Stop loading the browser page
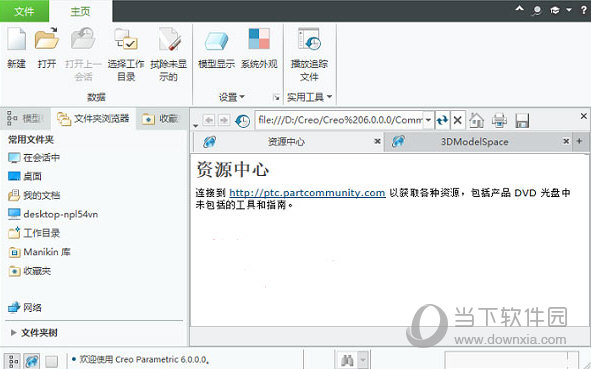This screenshot has height=369, width=591. tap(458, 121)
